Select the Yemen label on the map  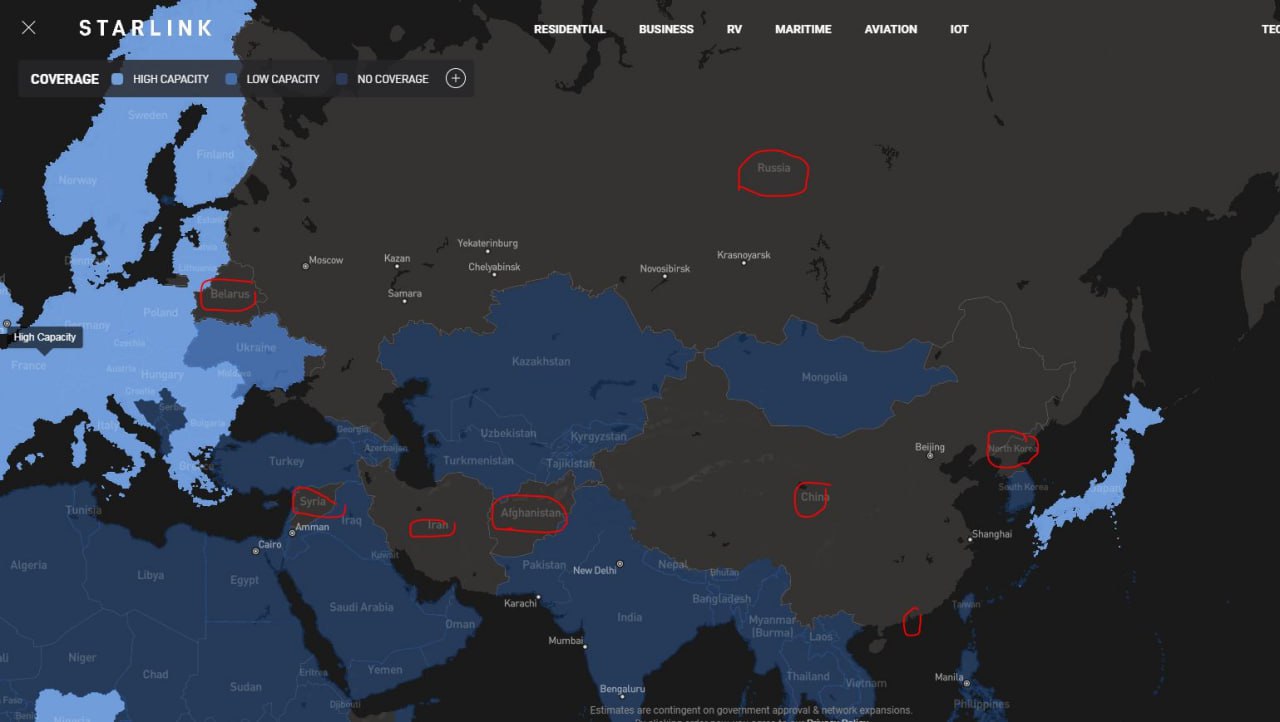(x=385, y=669)
